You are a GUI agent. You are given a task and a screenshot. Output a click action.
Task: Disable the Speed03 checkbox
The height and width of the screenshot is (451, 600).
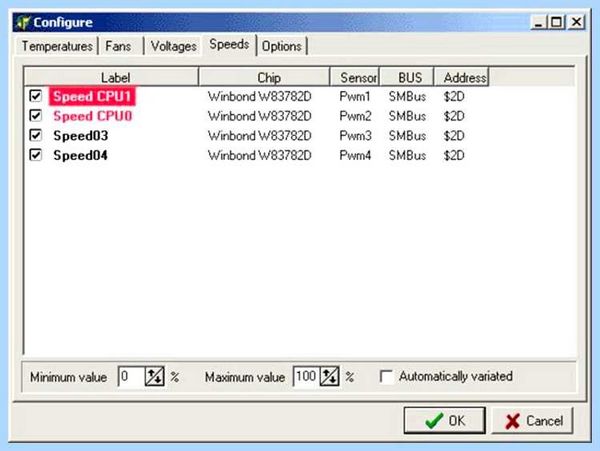coord(36,135)
